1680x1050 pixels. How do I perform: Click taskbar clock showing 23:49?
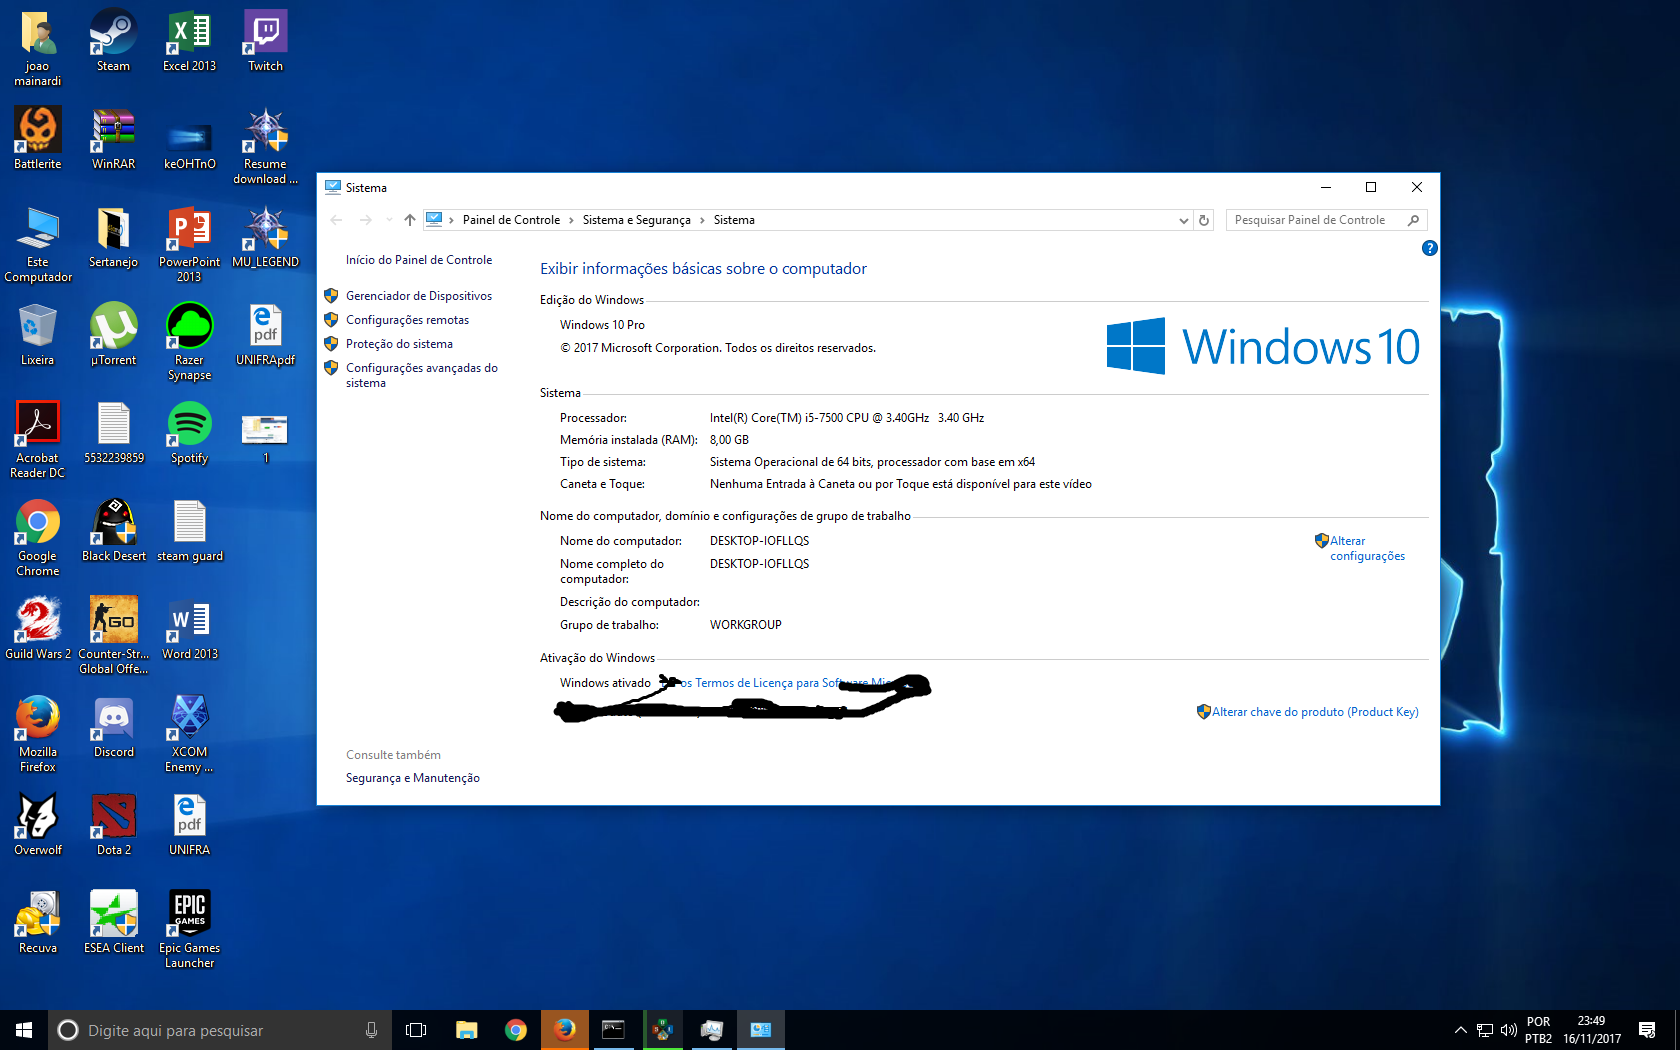coord(1591,1030)
